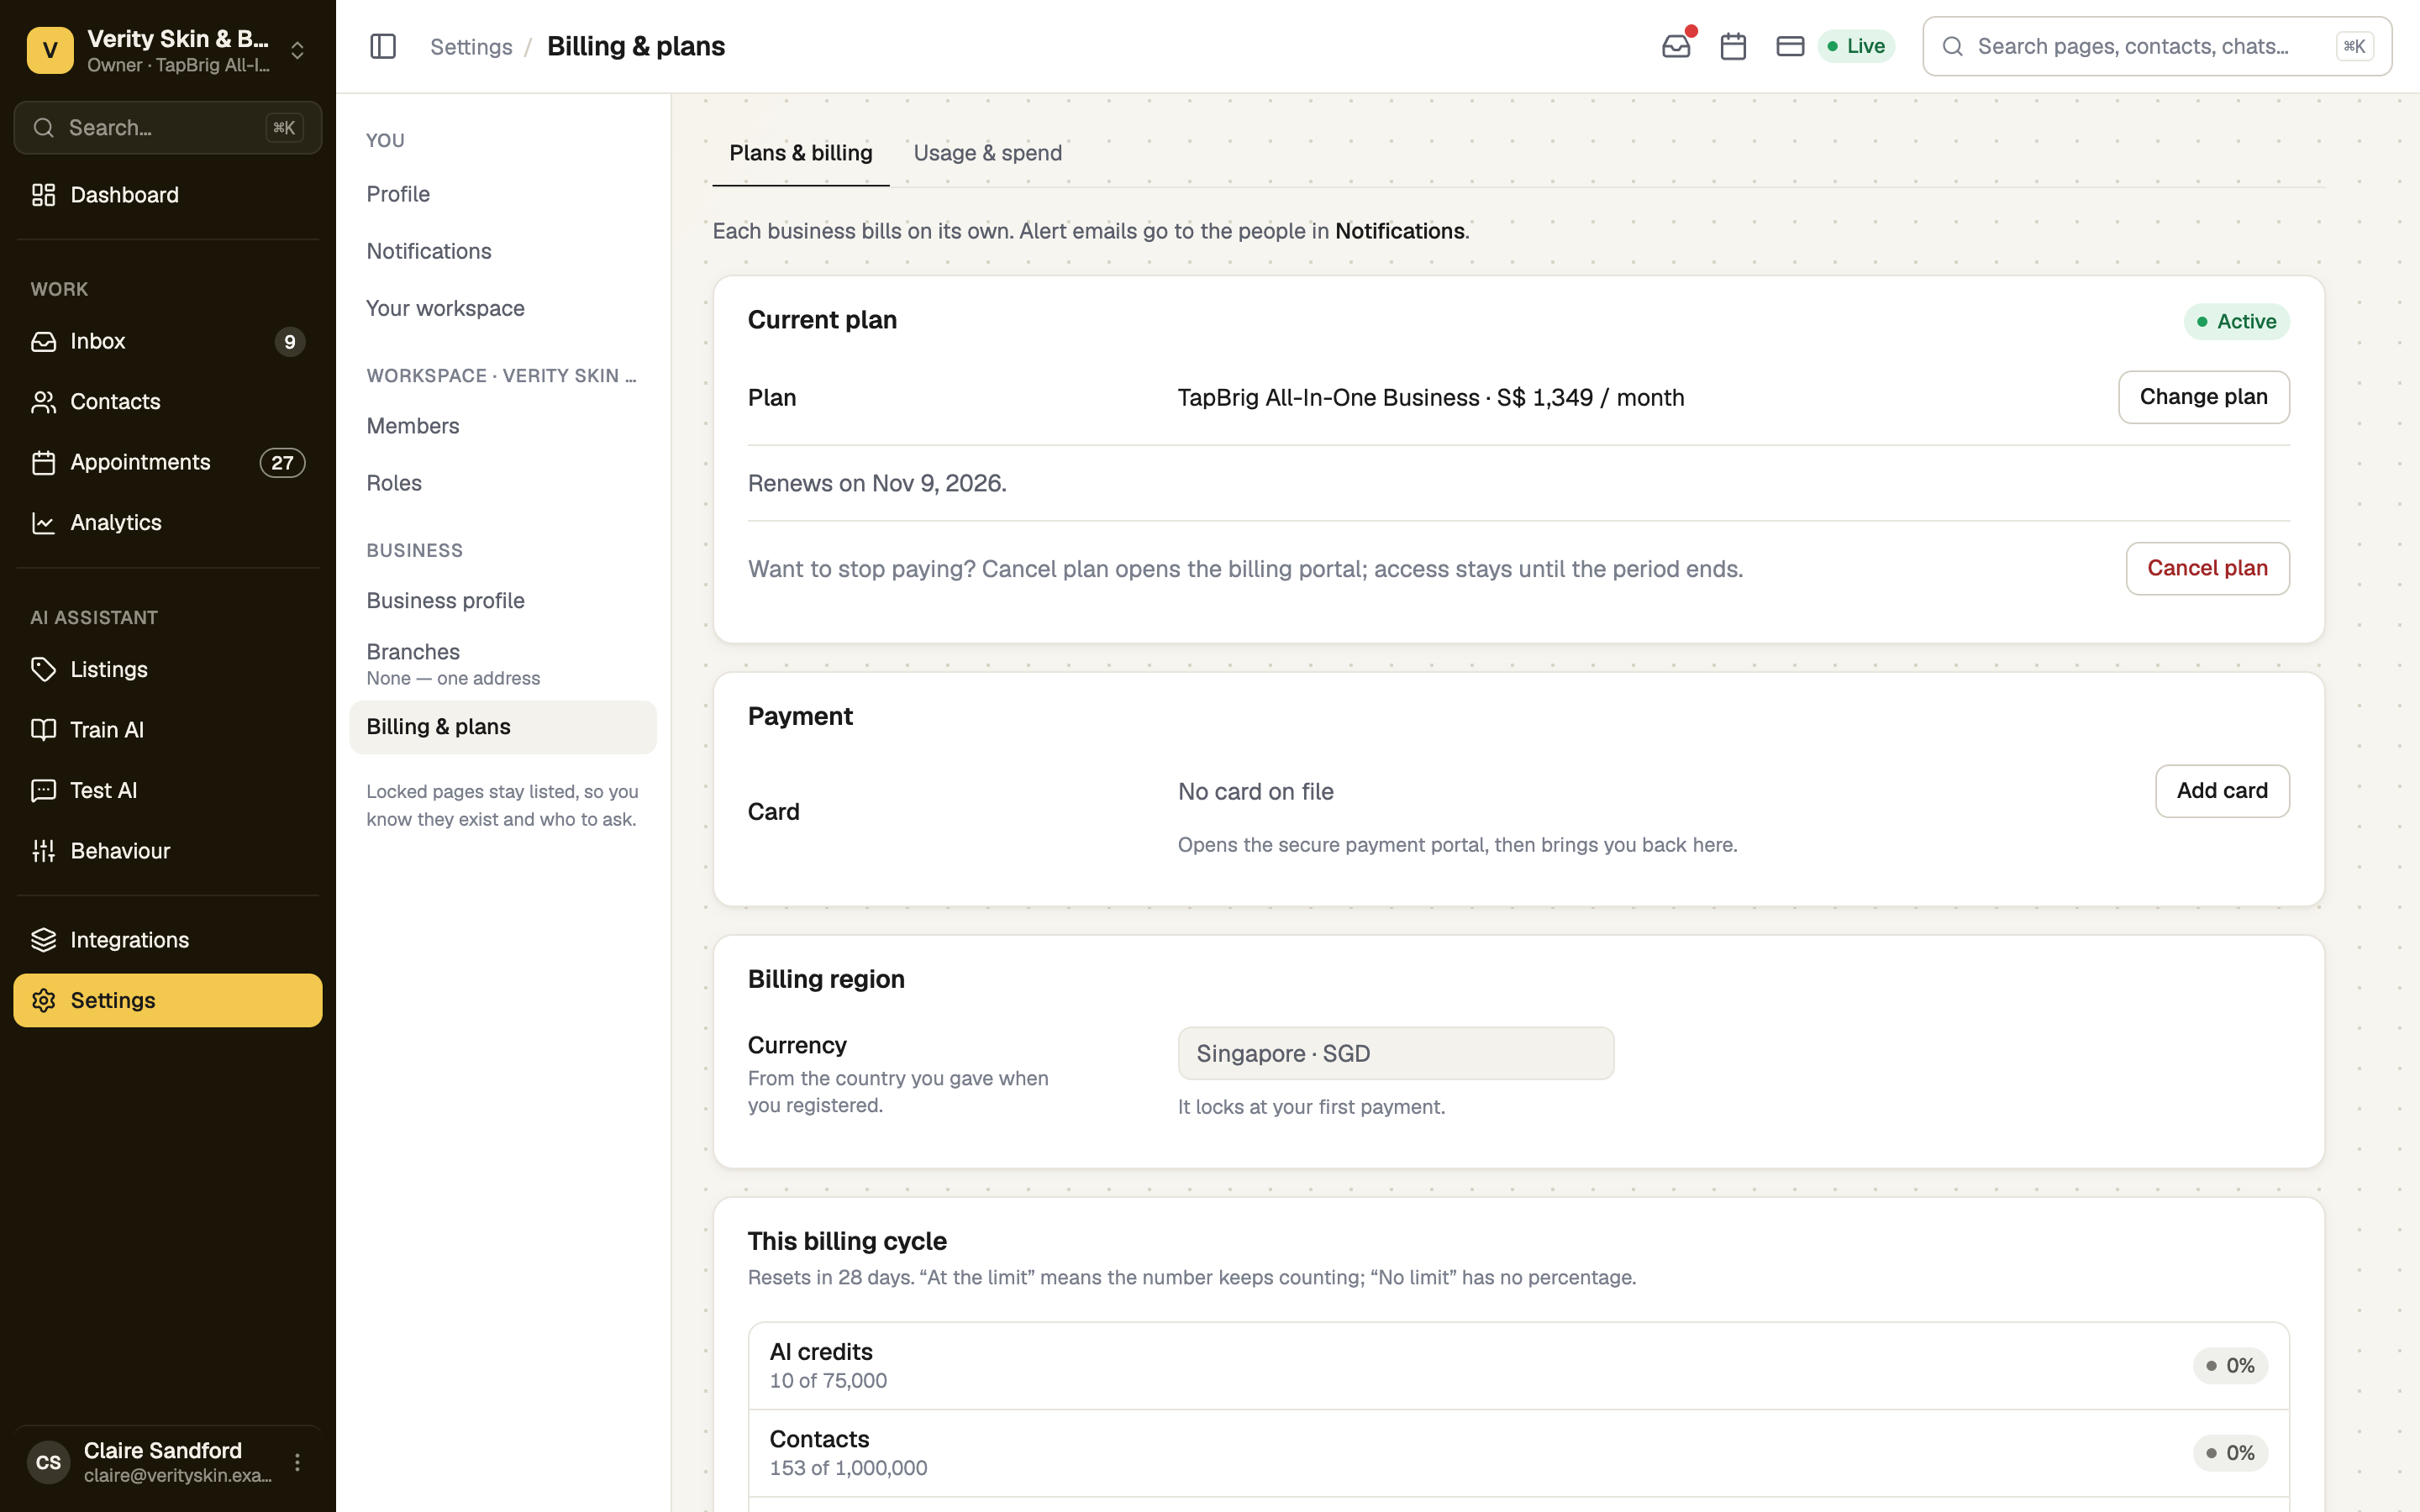Switch to the Usage & spend tab

[987, 153]
